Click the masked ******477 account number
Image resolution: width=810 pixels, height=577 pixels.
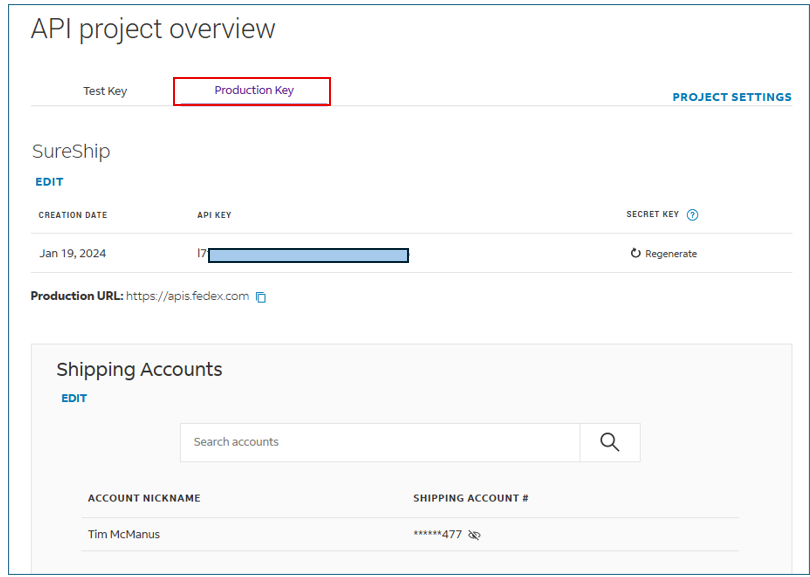437,535
